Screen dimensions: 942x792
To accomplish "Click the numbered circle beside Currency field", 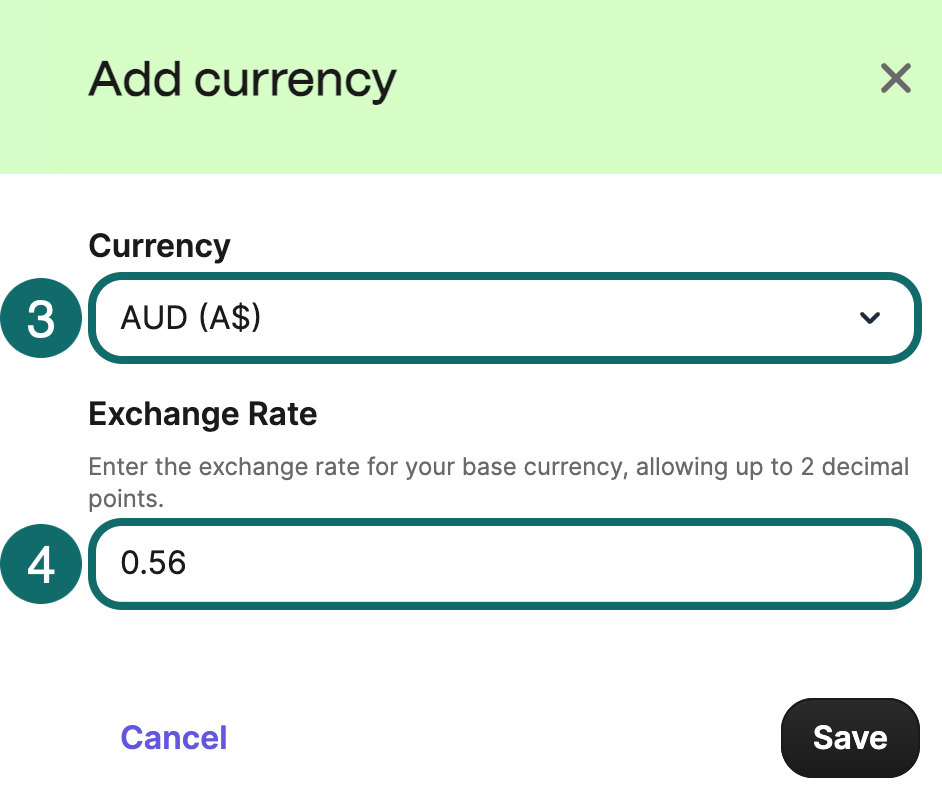I will 40,318.
